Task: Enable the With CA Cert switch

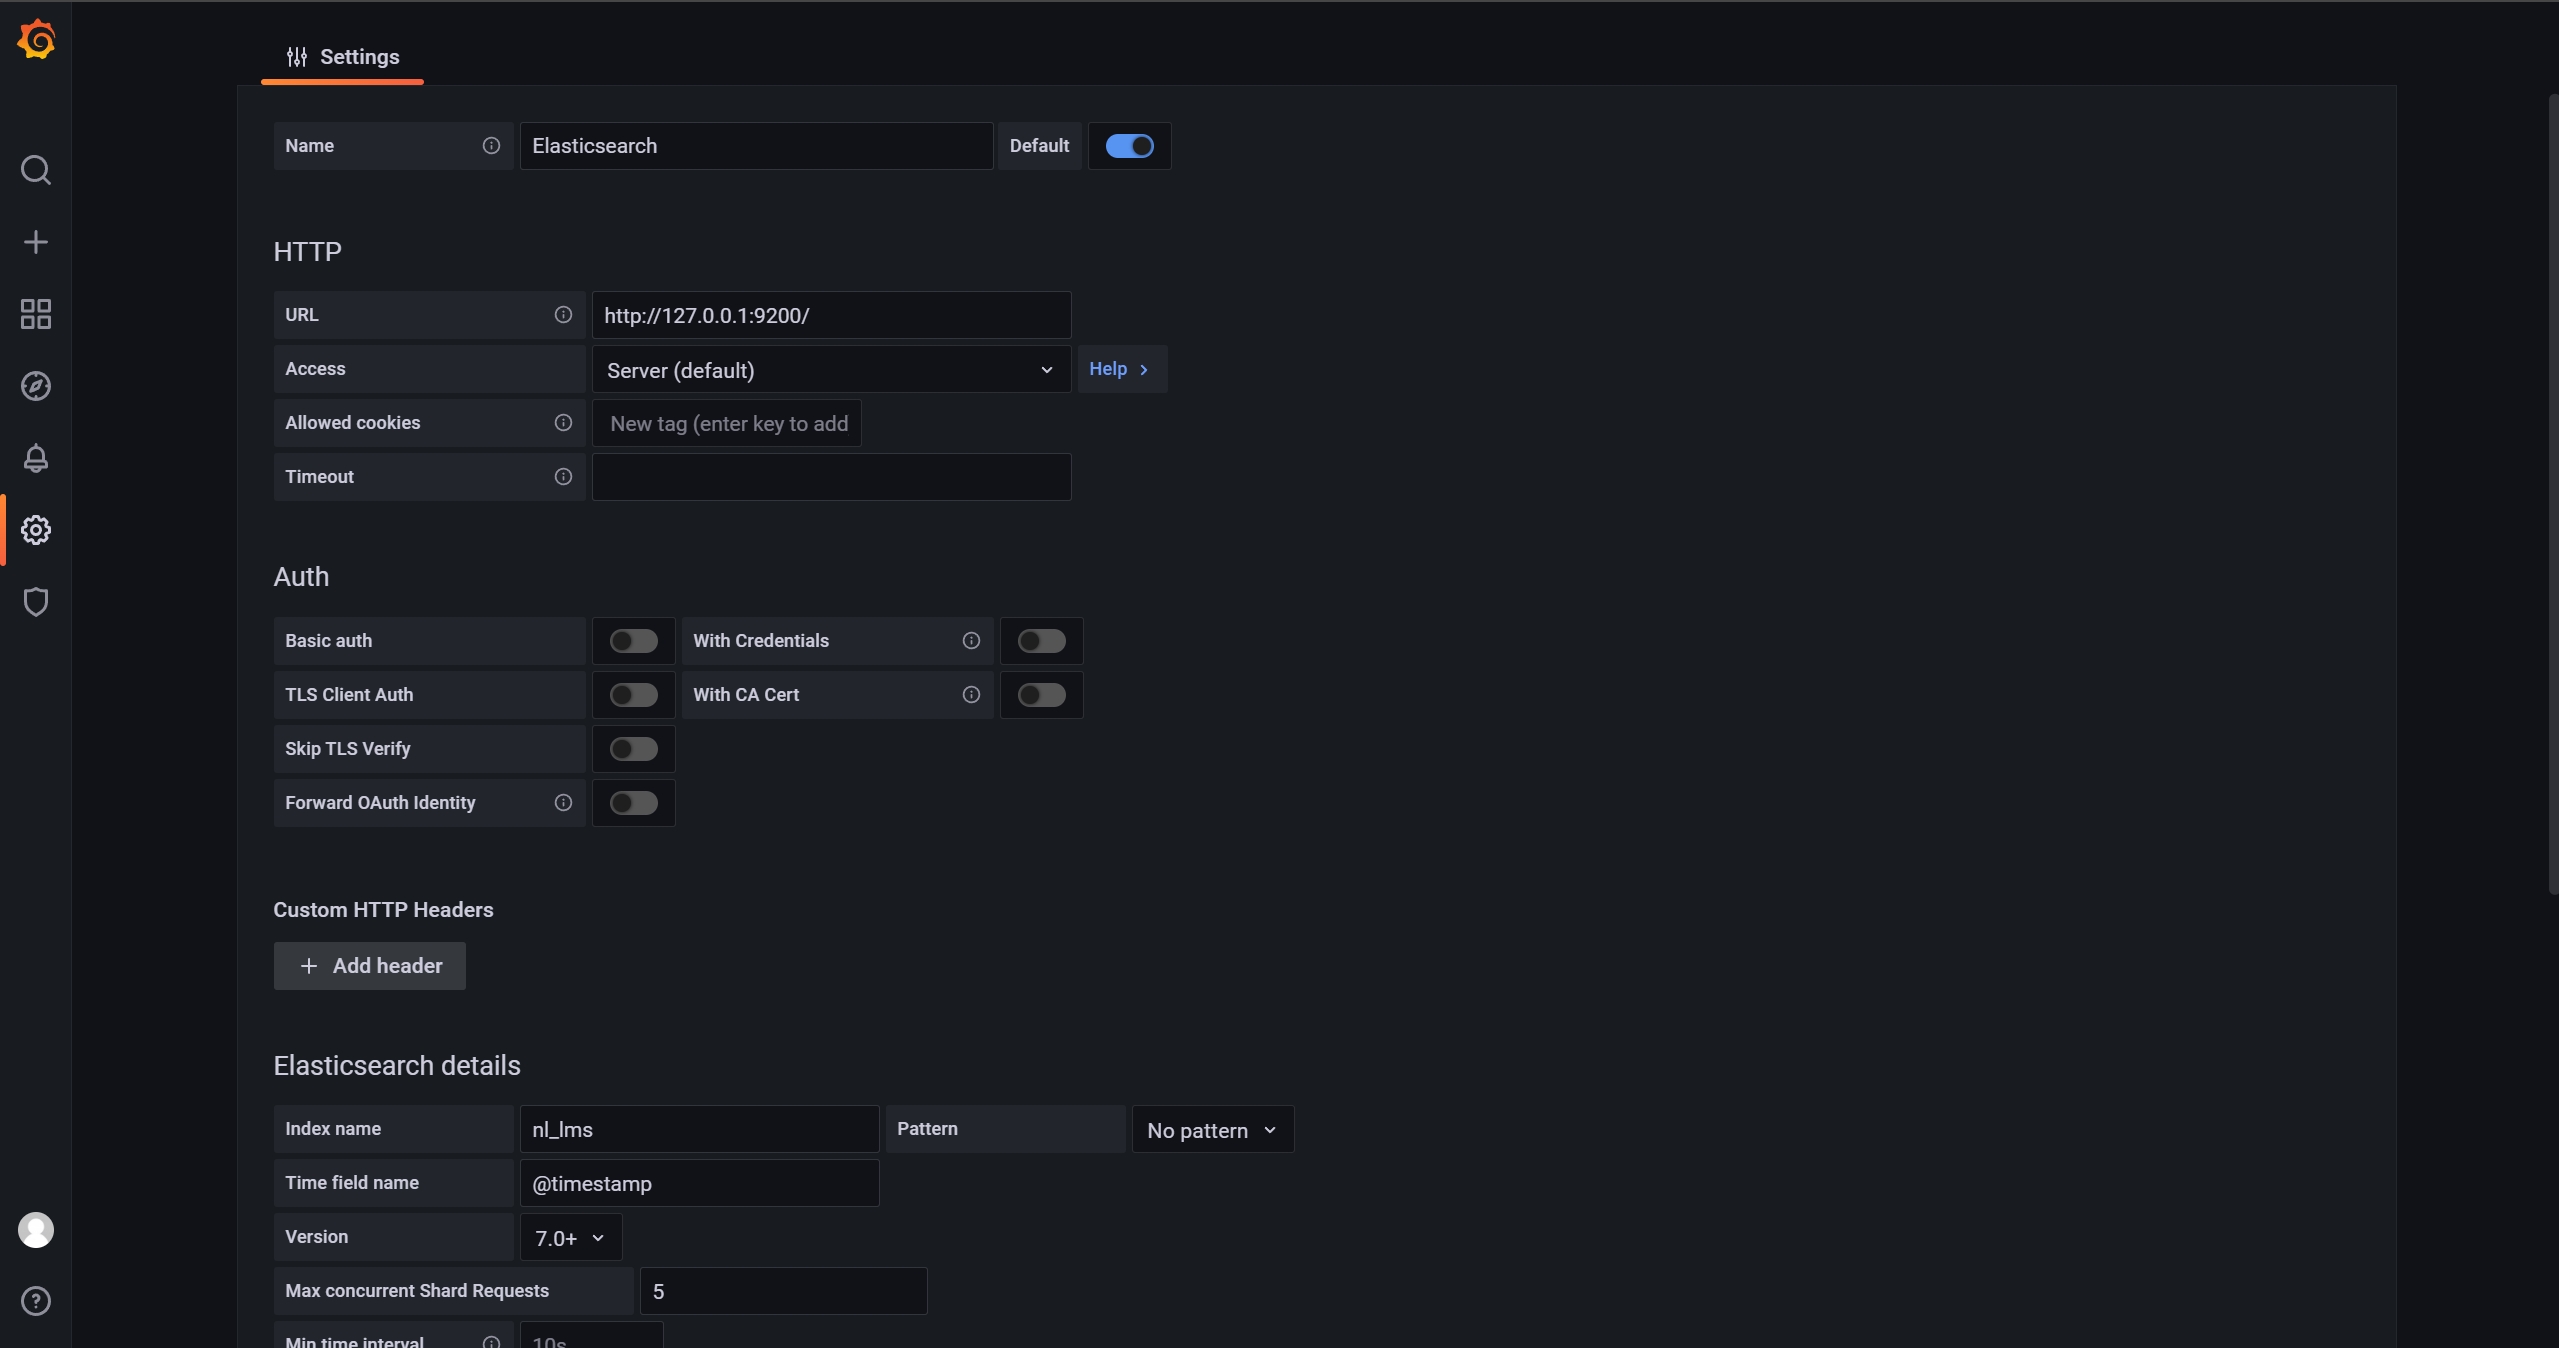Action: coord(1042,695)
